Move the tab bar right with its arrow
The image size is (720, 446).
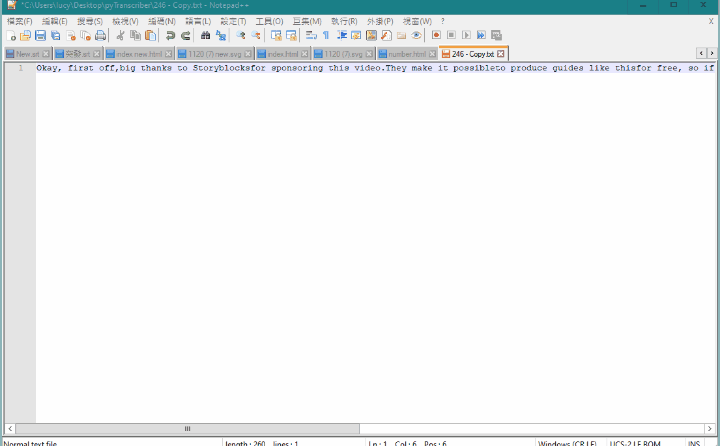click(x=712, y=53)
